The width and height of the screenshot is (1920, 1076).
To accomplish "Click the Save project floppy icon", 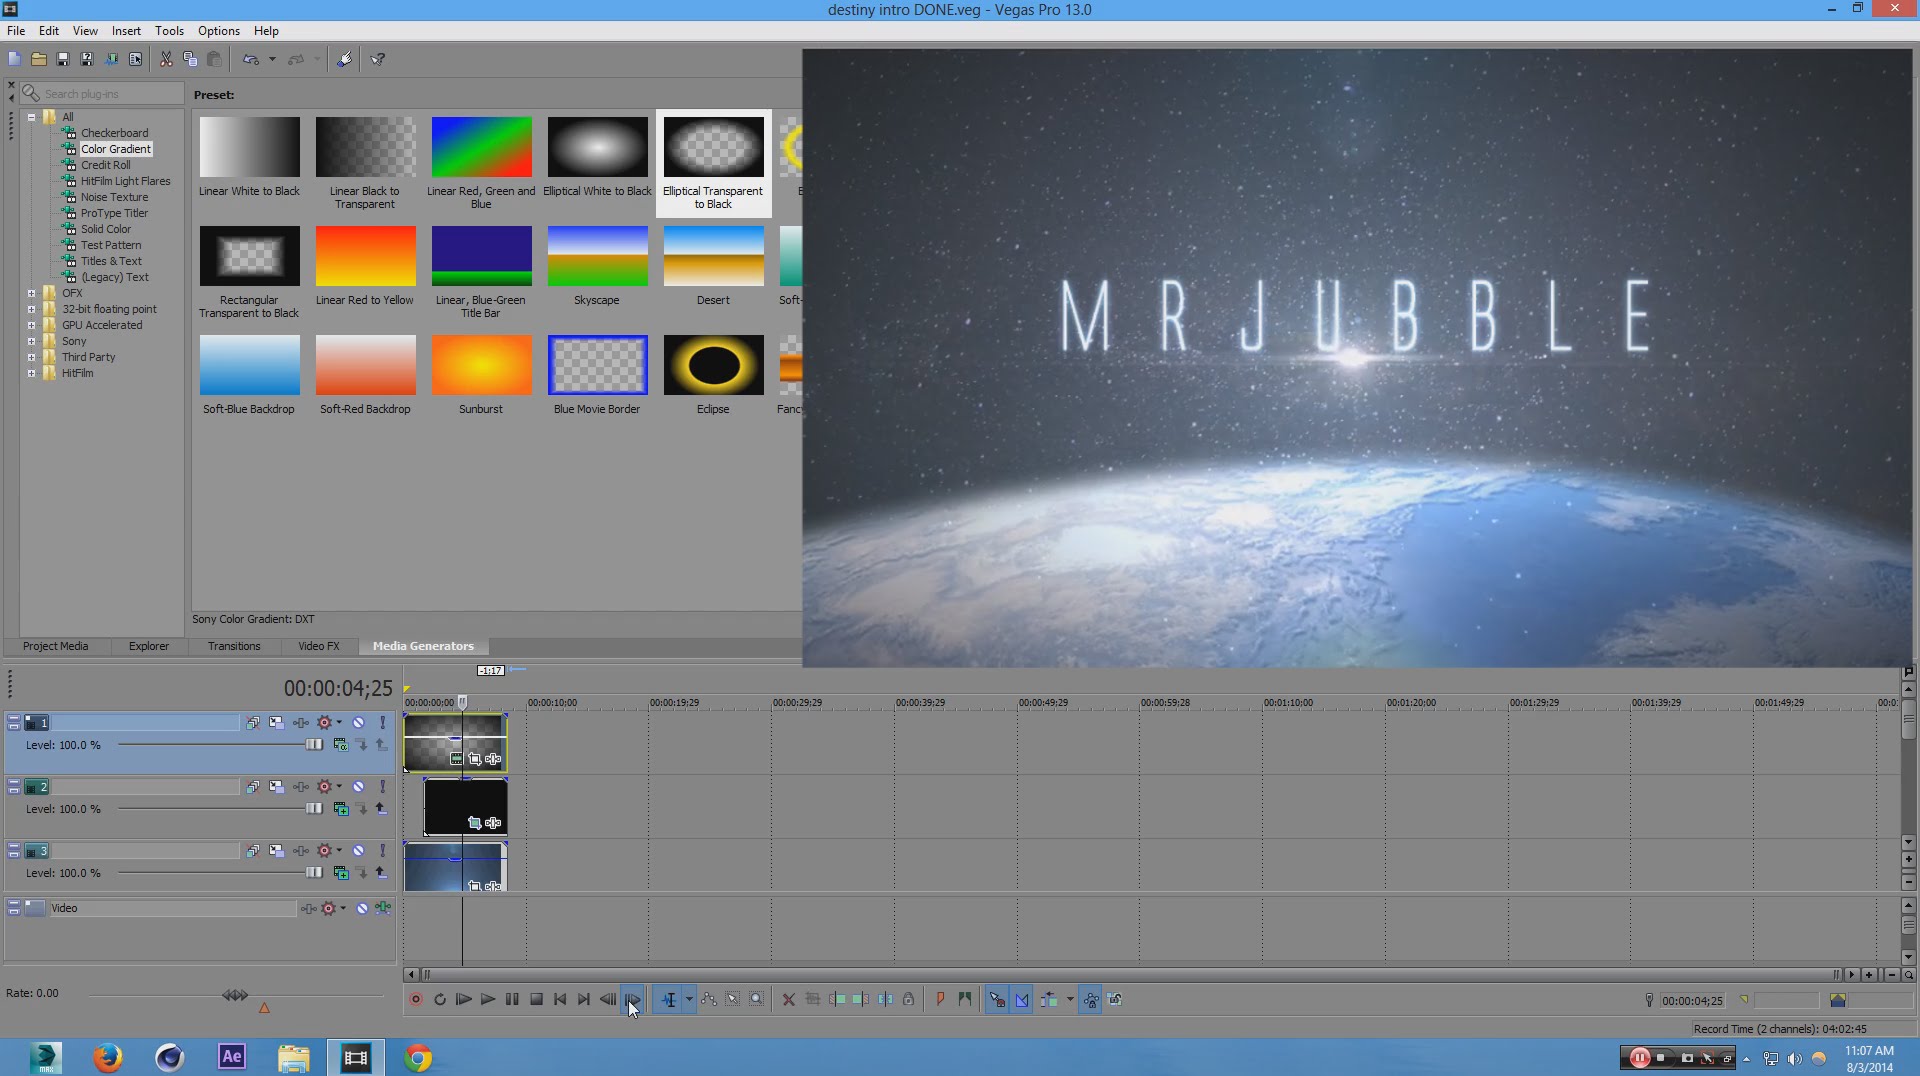I will click(62, 59).
